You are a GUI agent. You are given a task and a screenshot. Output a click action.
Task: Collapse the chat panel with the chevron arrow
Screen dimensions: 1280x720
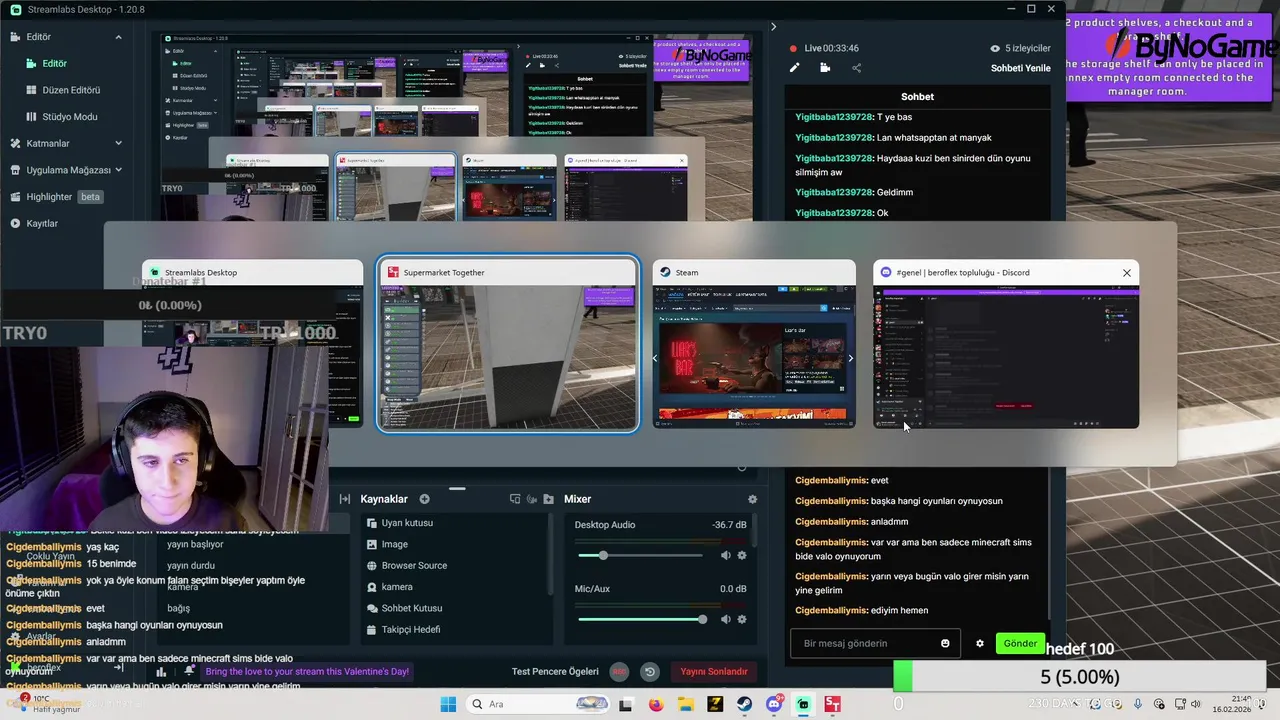[773, 27]
